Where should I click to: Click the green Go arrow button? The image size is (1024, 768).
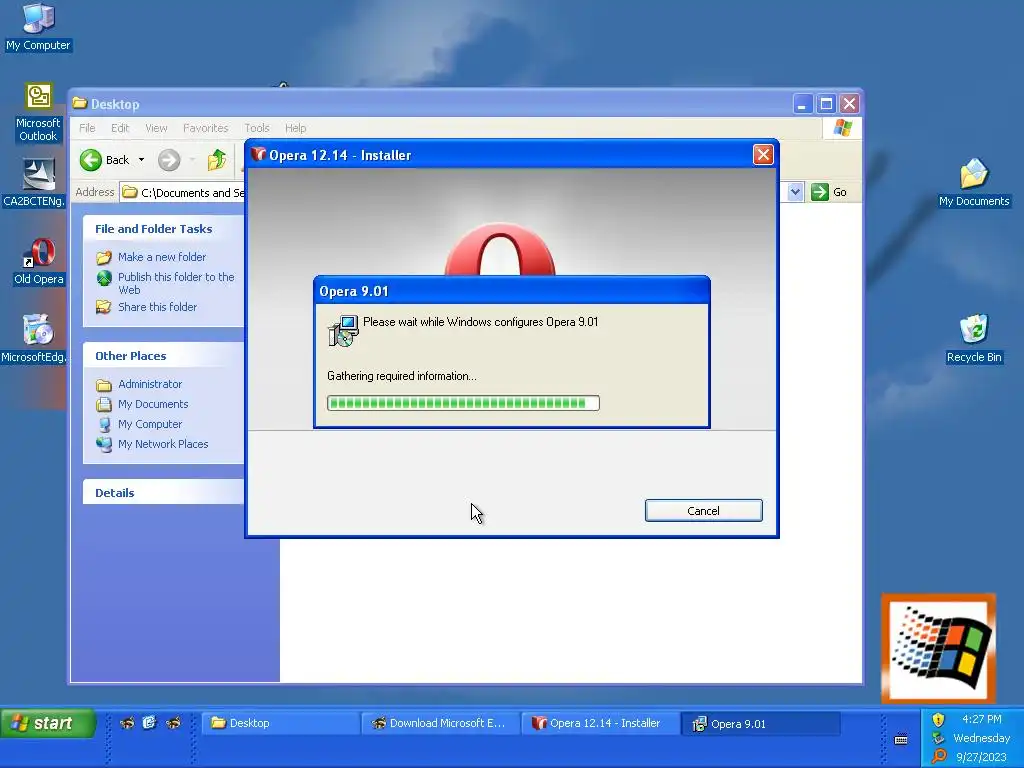(x=820, y=192)
